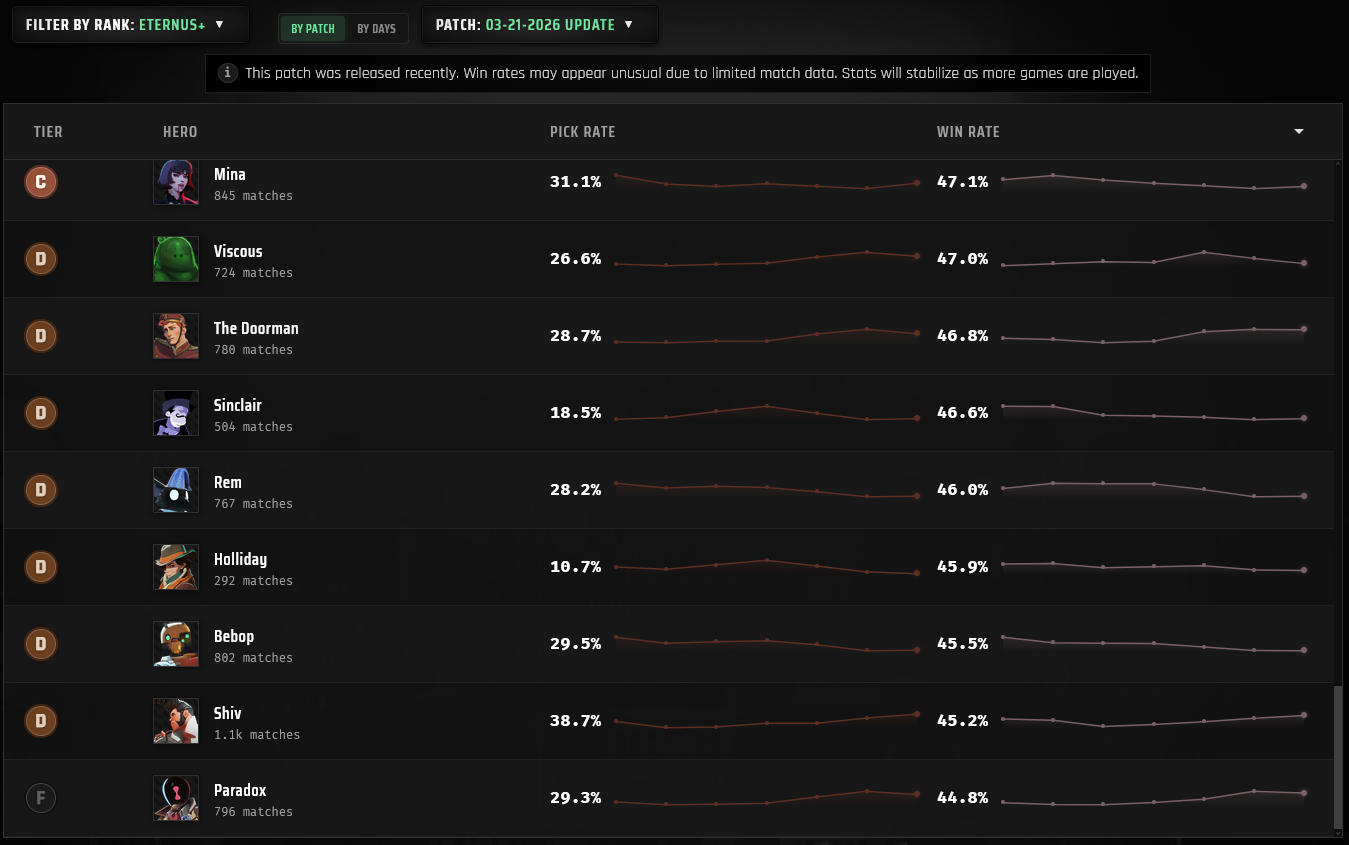Click Bebop's 802 matches text

[253, 658]
